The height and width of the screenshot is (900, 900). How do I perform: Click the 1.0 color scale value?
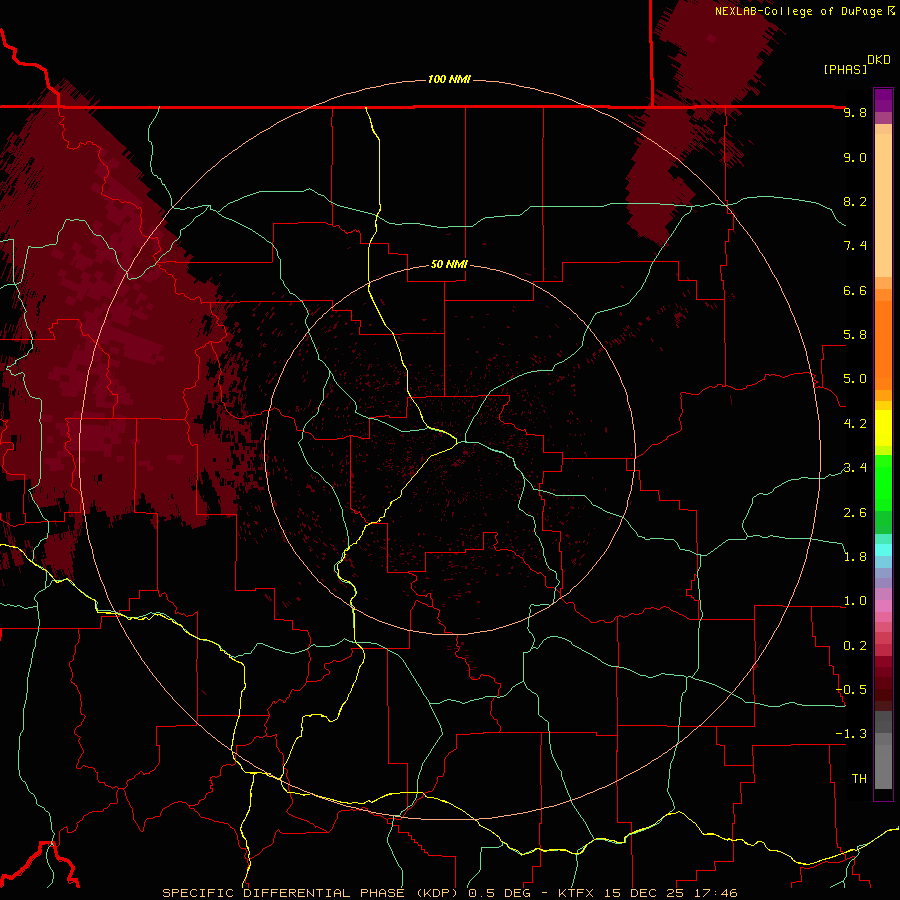click(855, 601)
